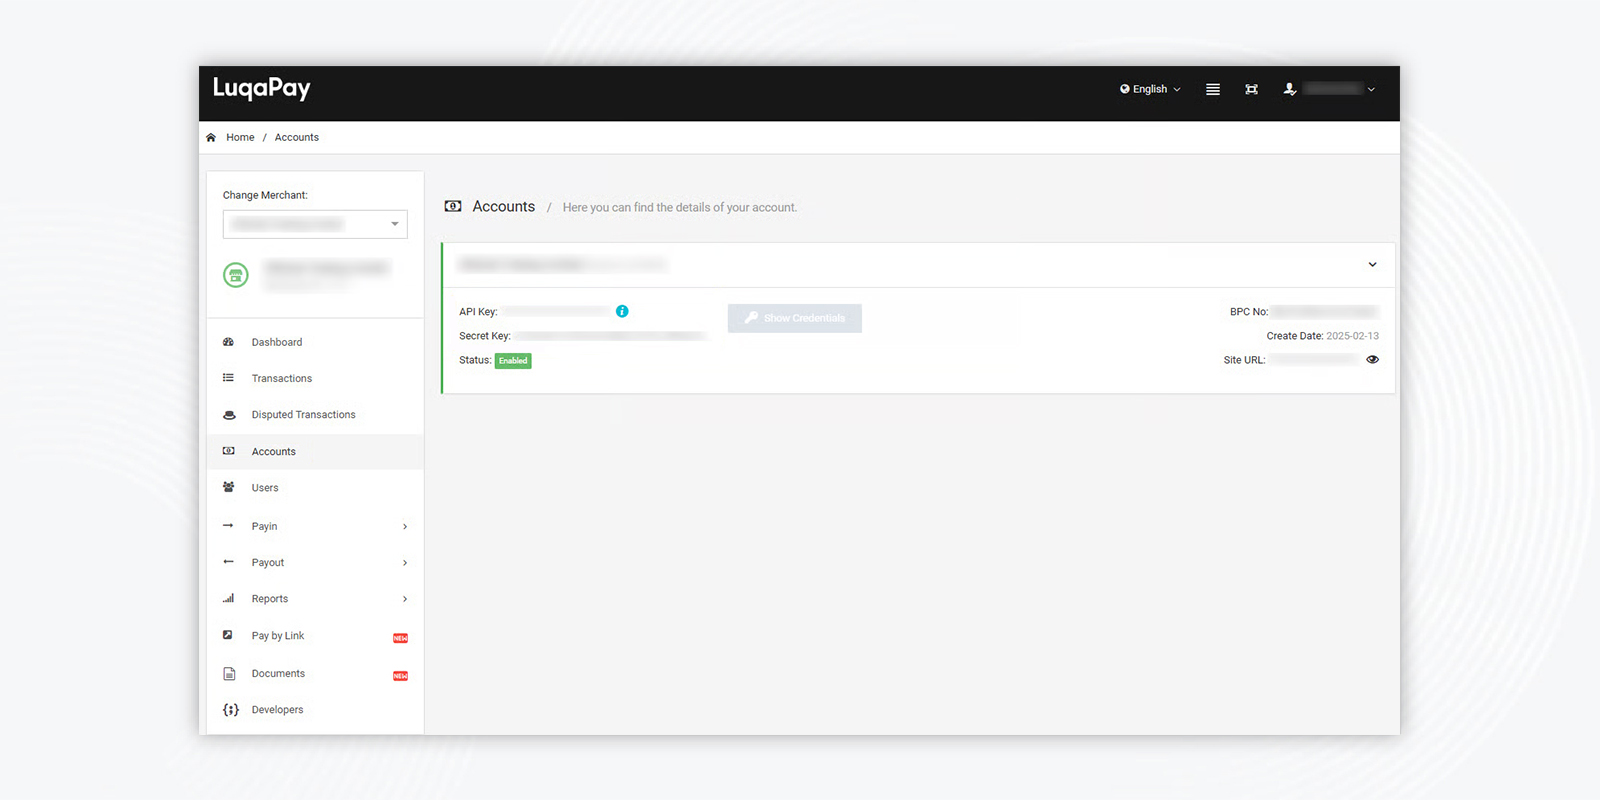
Task: Click the Transactions list icon
Action: point(229,378)
